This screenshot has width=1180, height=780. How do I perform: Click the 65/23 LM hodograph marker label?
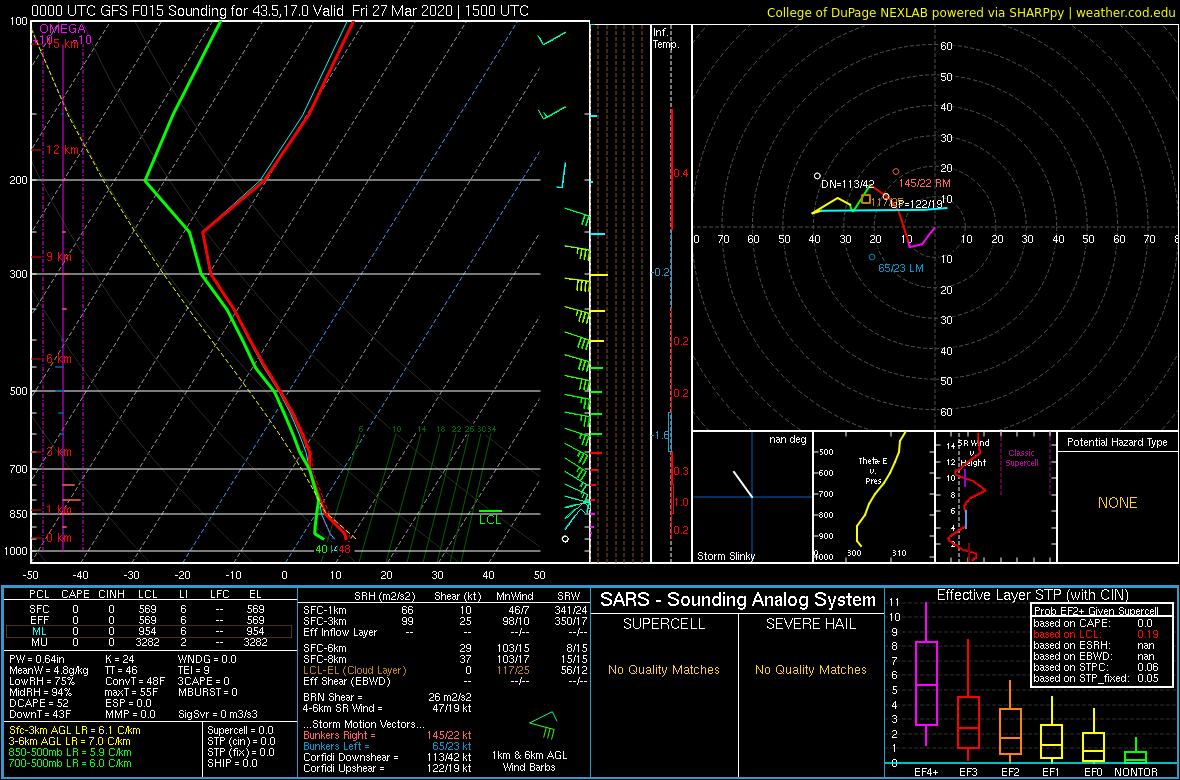901,267
